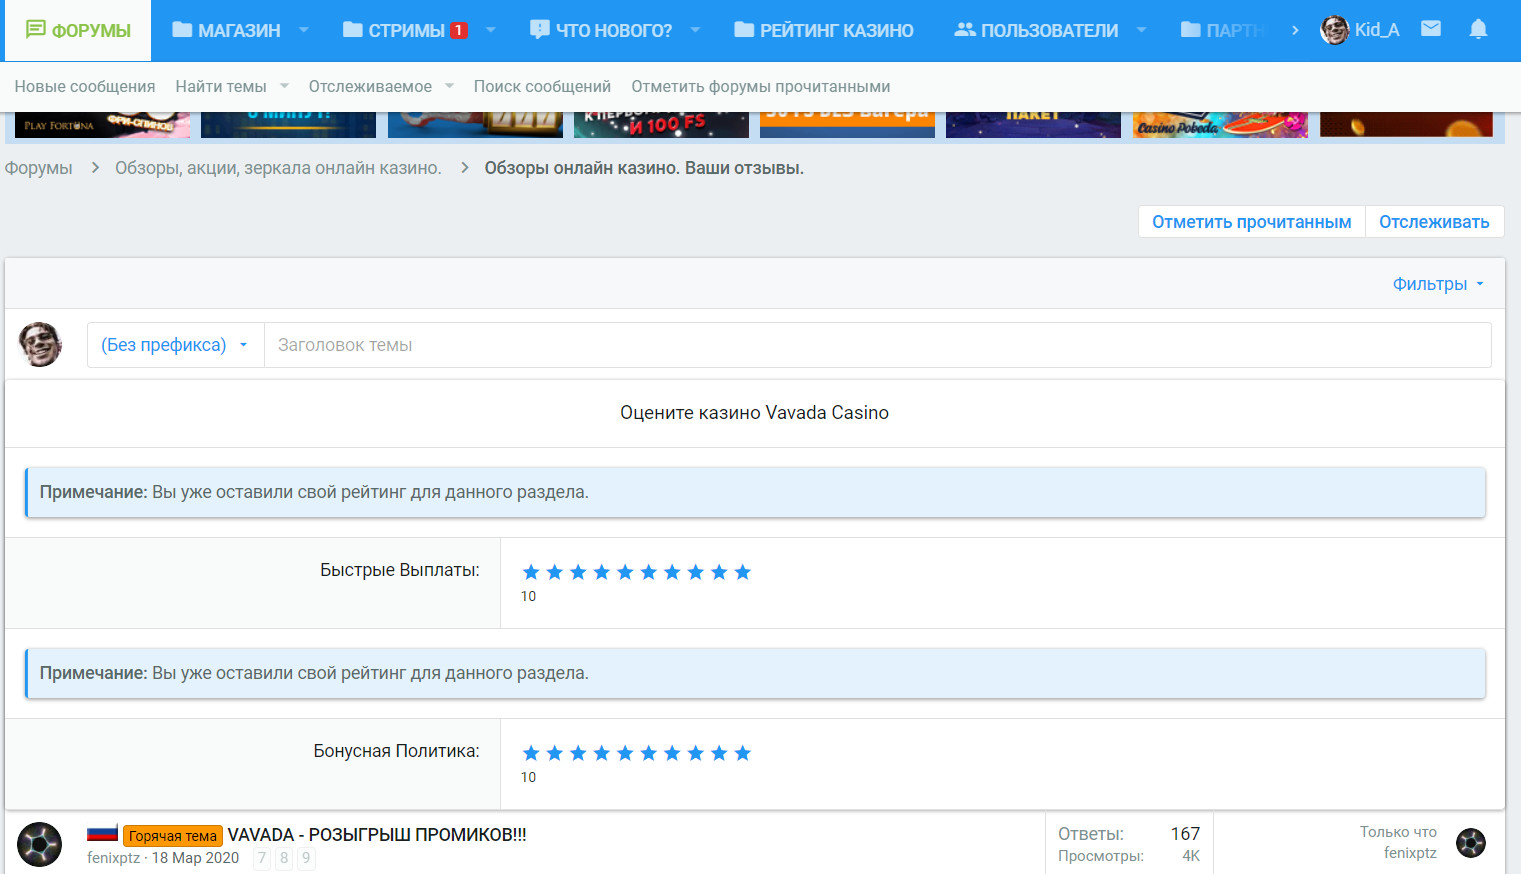Go to thread page 7

[x=262, y=858]
